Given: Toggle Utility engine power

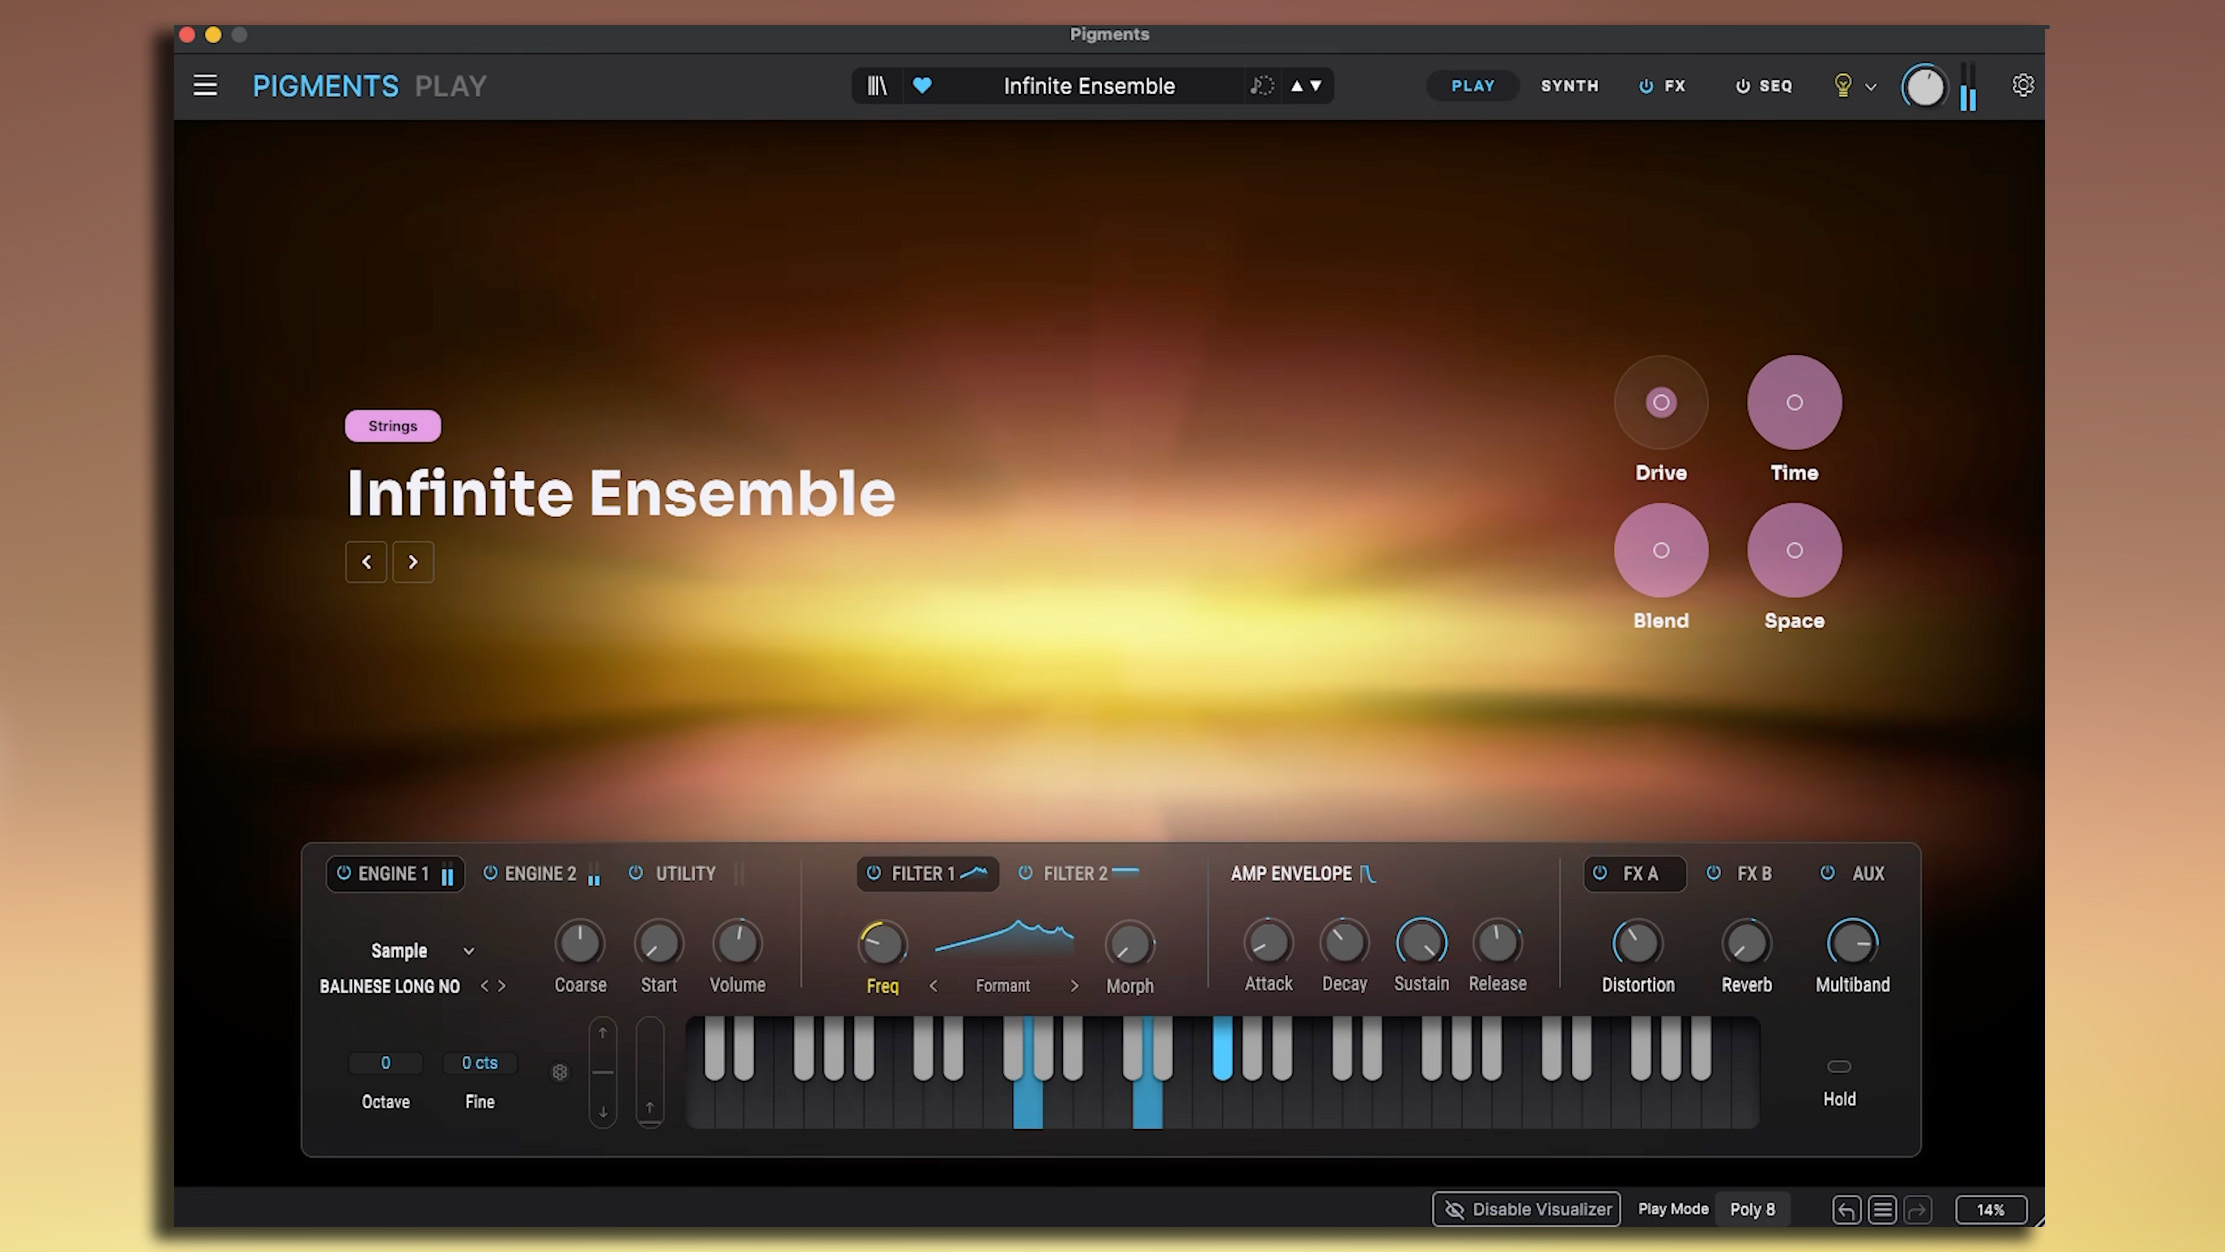Looking at the screenshot, I should pos(635,873).
